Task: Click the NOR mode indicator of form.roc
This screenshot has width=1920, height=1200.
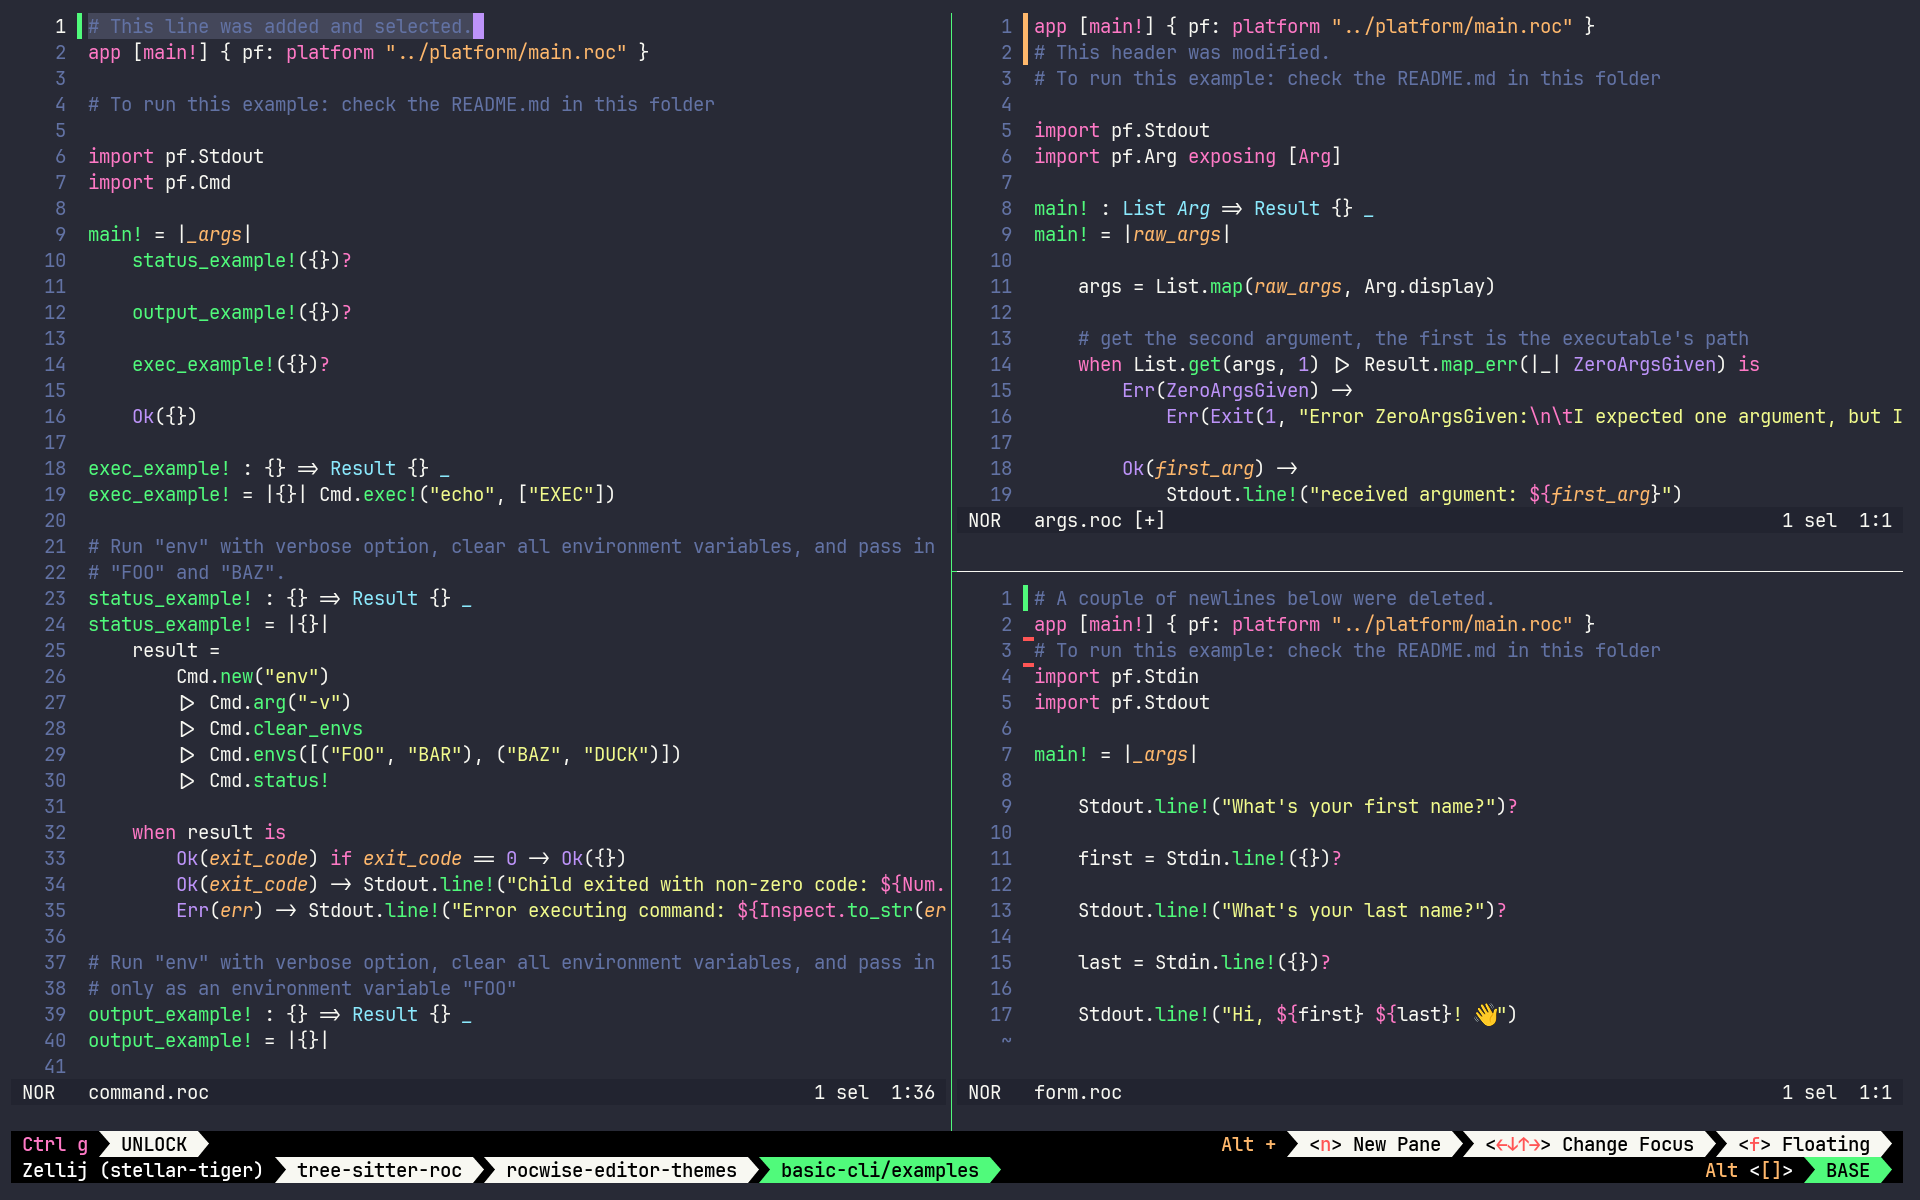Action: pos(985,1092)
